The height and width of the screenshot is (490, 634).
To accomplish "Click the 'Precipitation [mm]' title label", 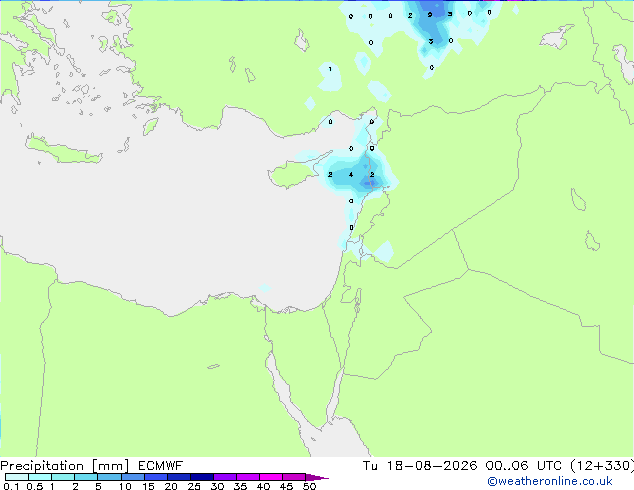I will (x=64, y=466).
